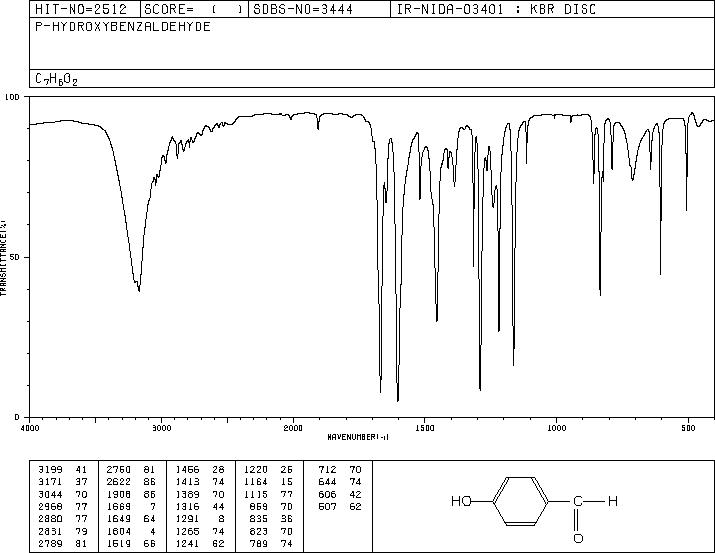715x553 pixels.
Task: Select the 3199 peak table entry
Action: [62, 469]
